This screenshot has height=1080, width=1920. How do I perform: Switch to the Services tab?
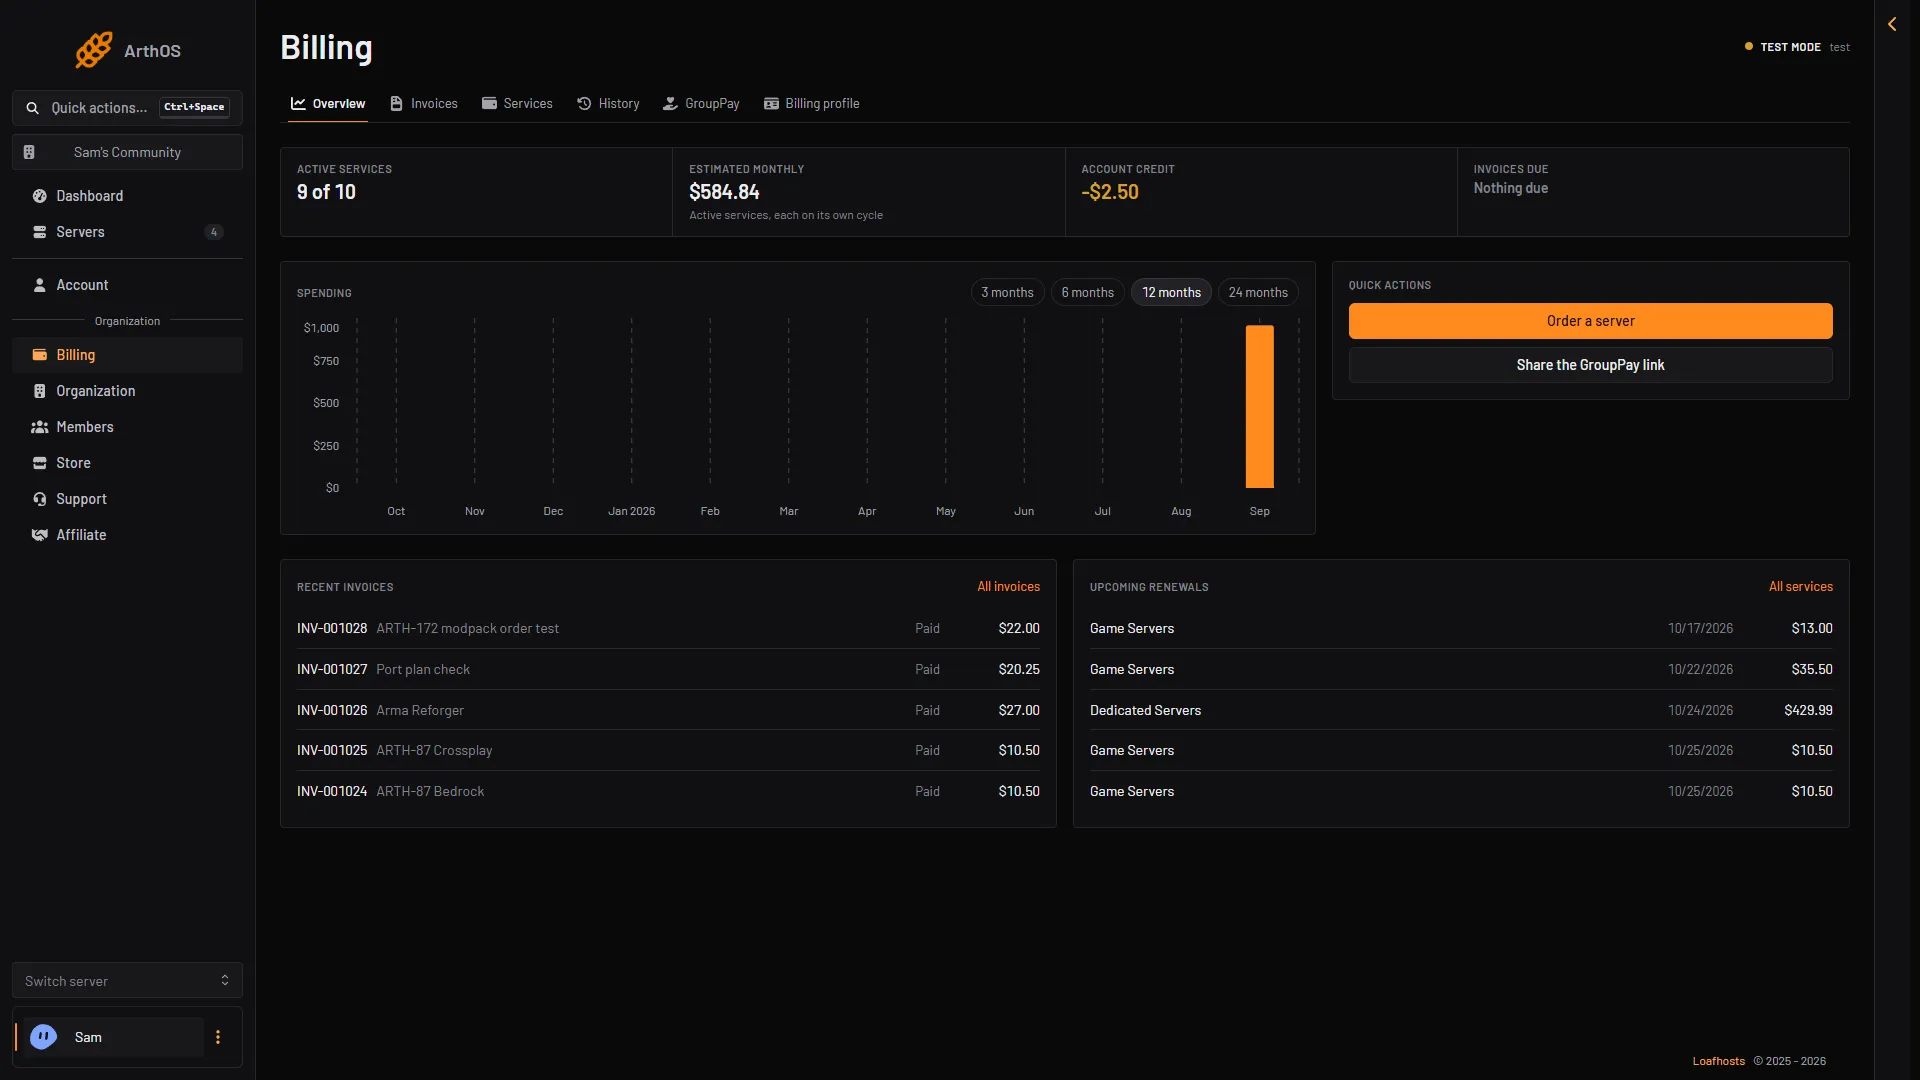tap(517, 103)
